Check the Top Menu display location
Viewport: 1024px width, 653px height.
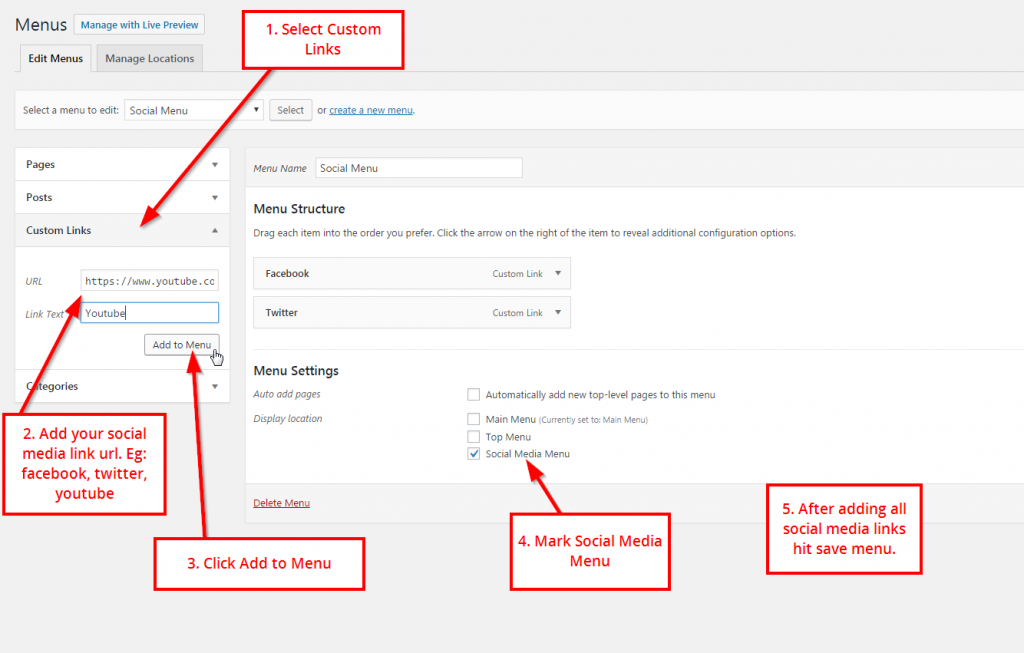[x=474, y=437]
